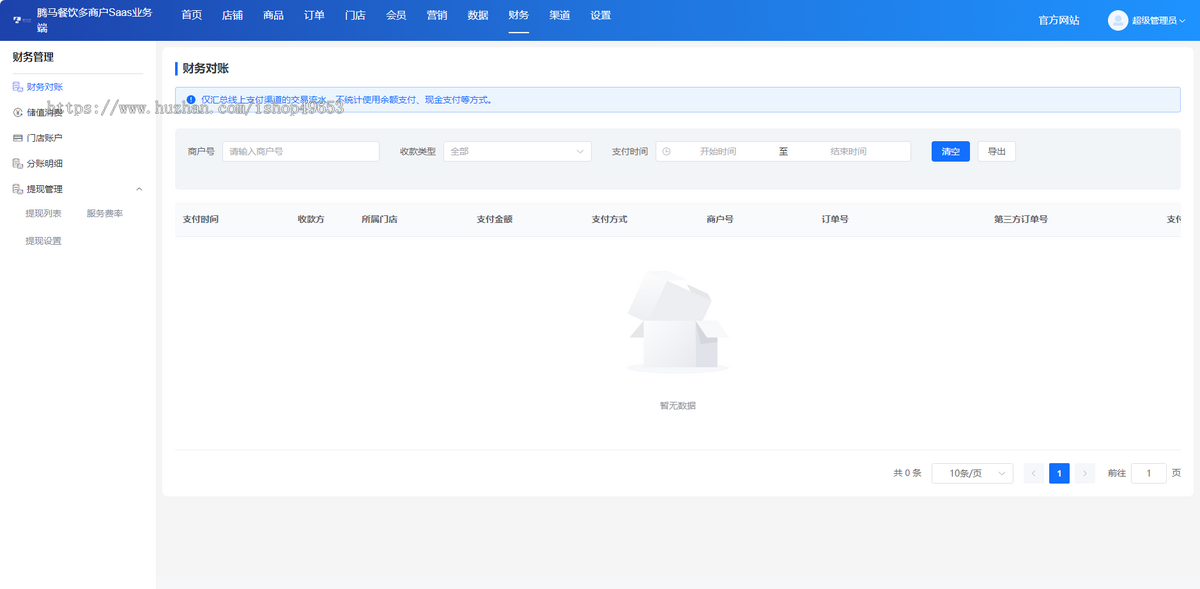Collapse the 提现管理 submenu chevron
Viewport: 1200px width, 589px height.
click(139, 189)
